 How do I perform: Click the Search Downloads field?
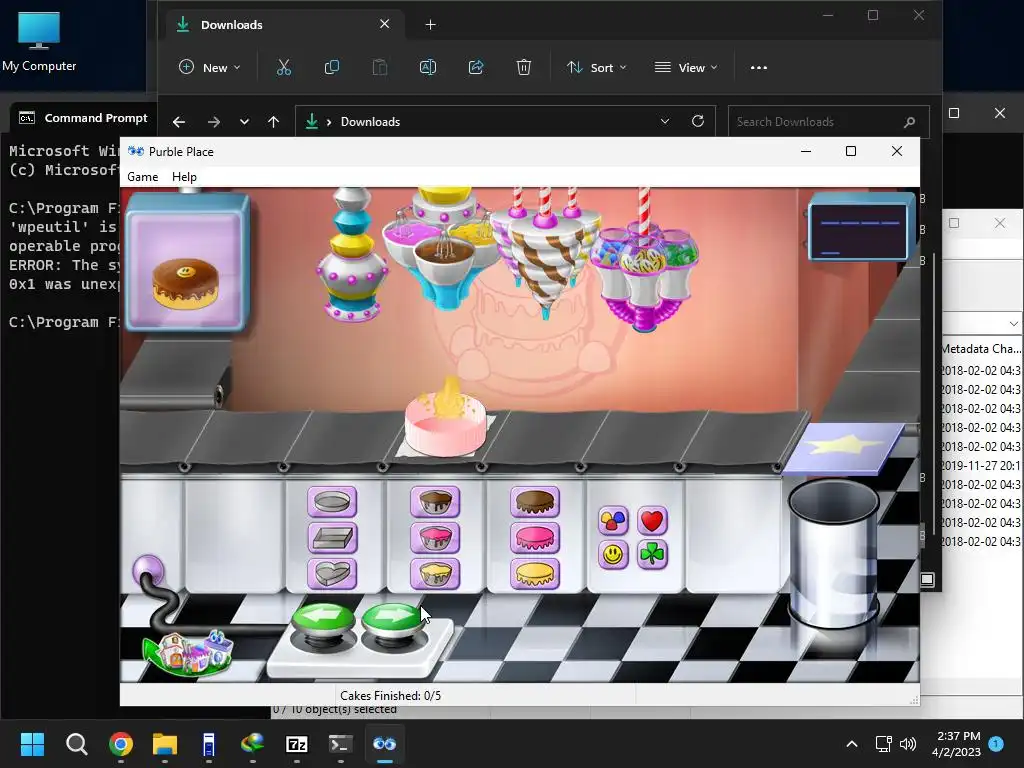tap(828, 121)
